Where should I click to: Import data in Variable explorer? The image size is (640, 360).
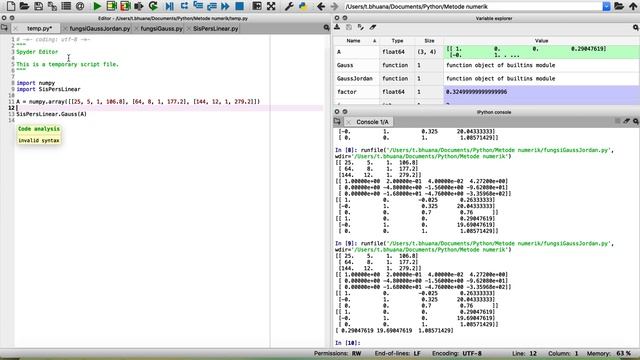click(x=337, y=27)
